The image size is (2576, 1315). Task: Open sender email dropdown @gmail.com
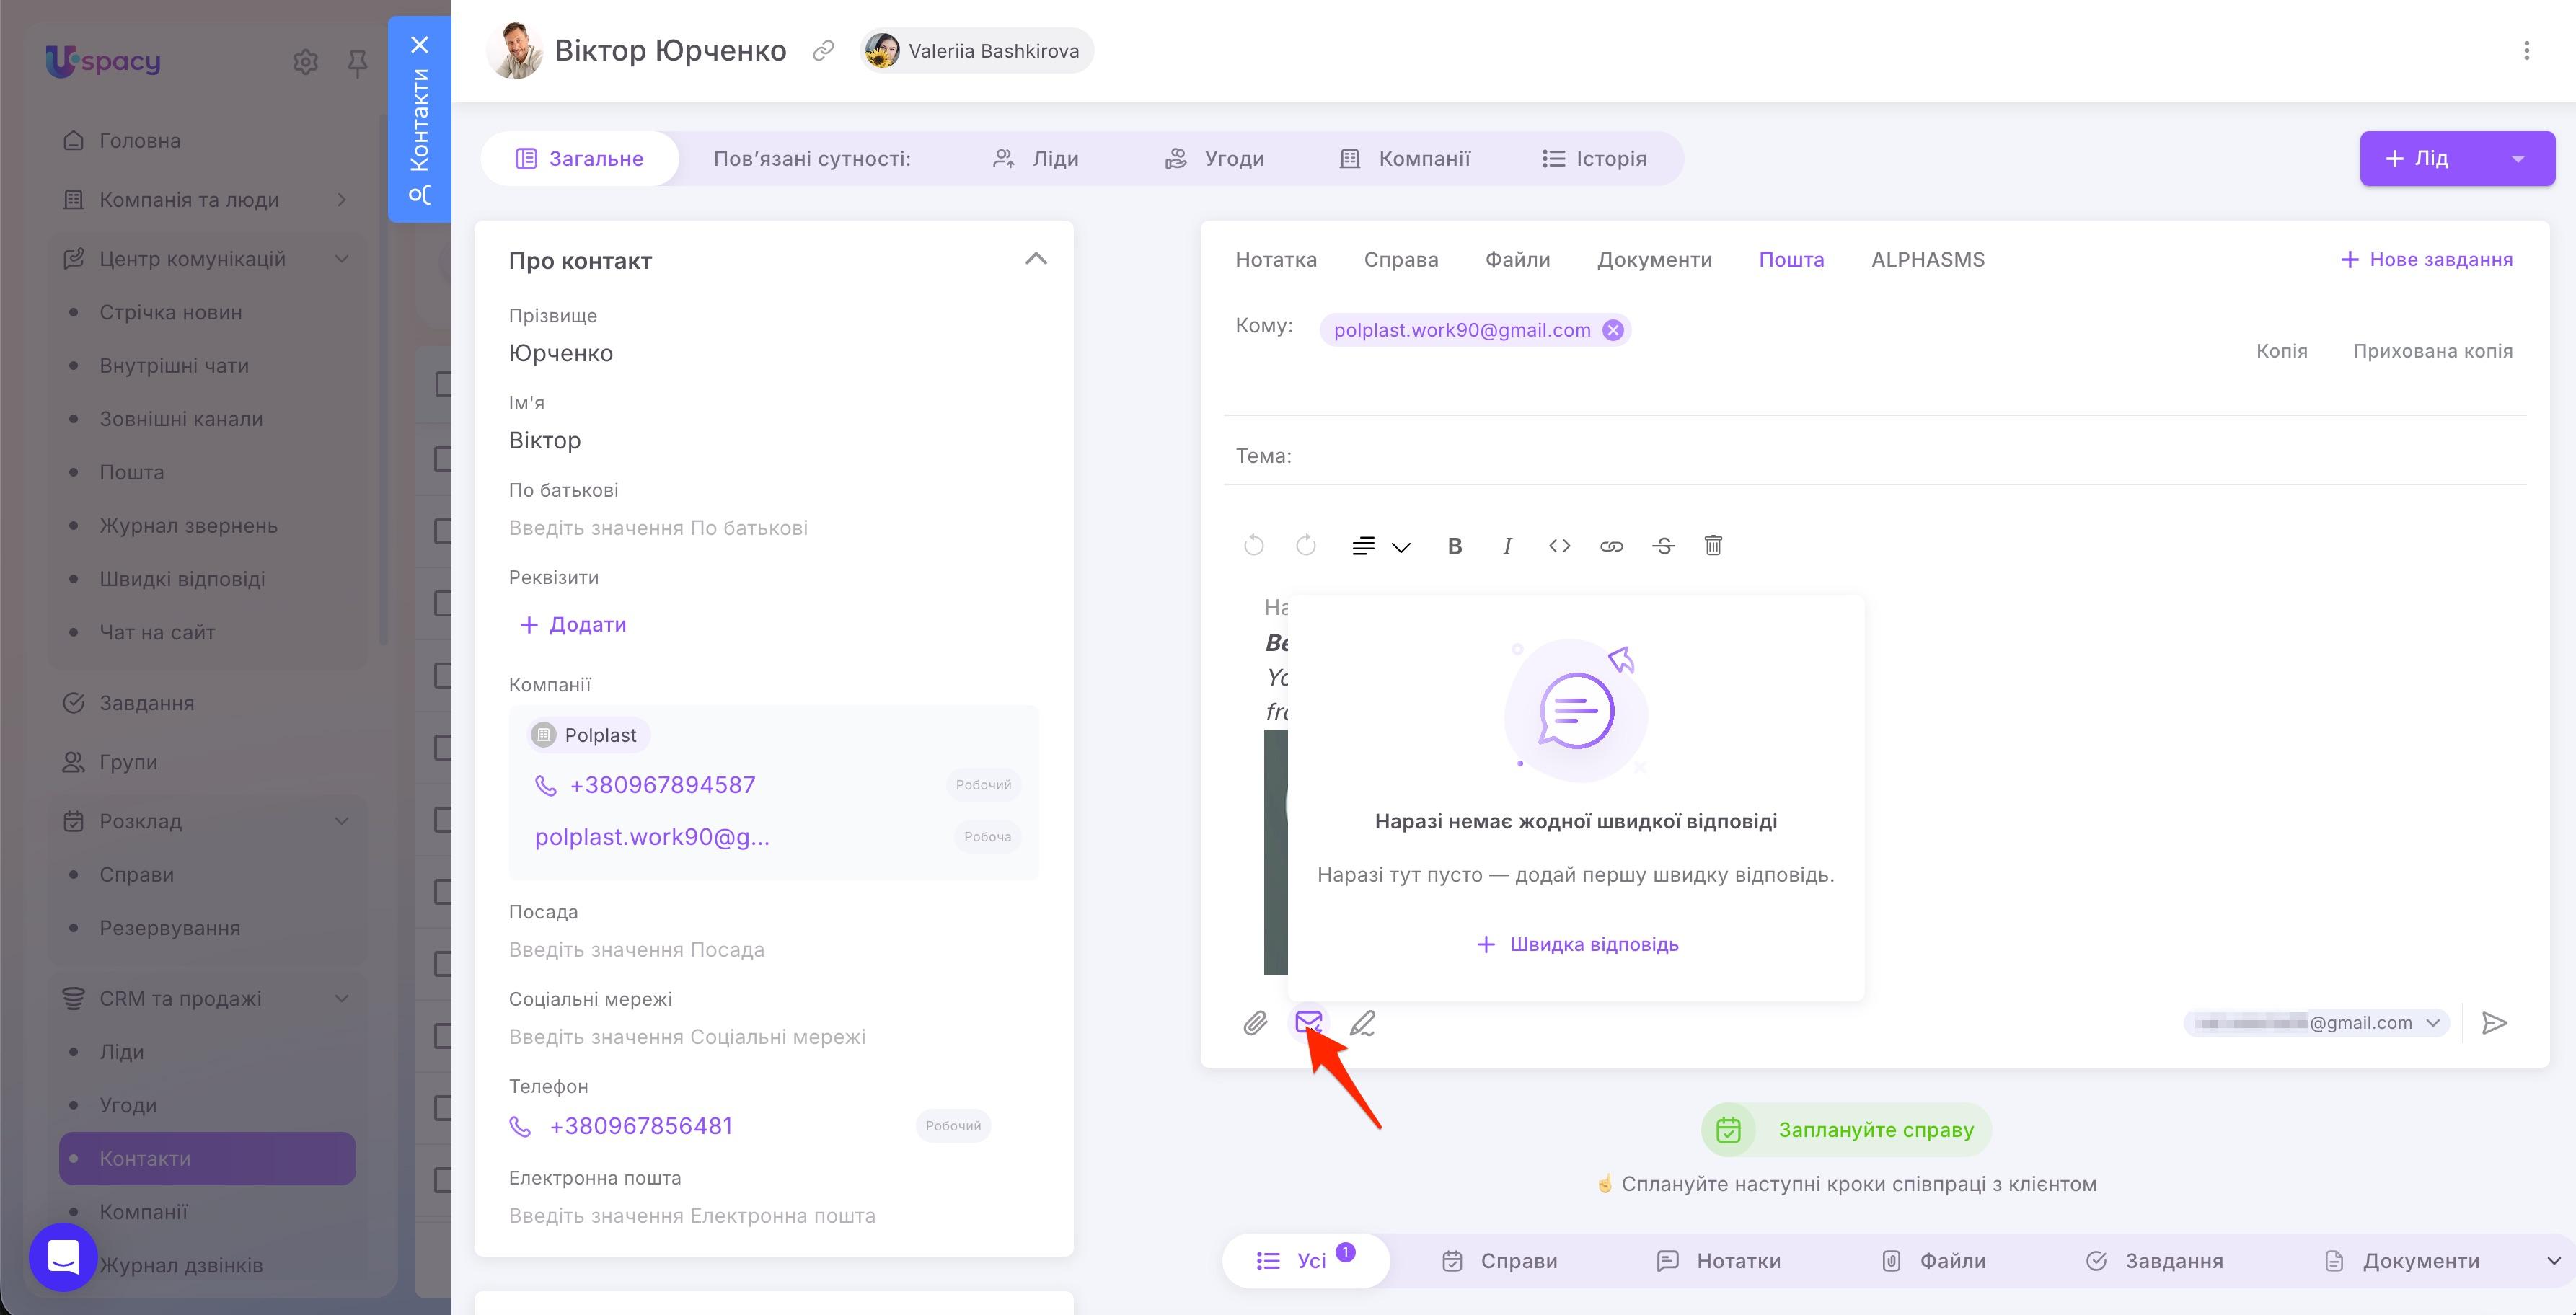click(2316, 1023)
